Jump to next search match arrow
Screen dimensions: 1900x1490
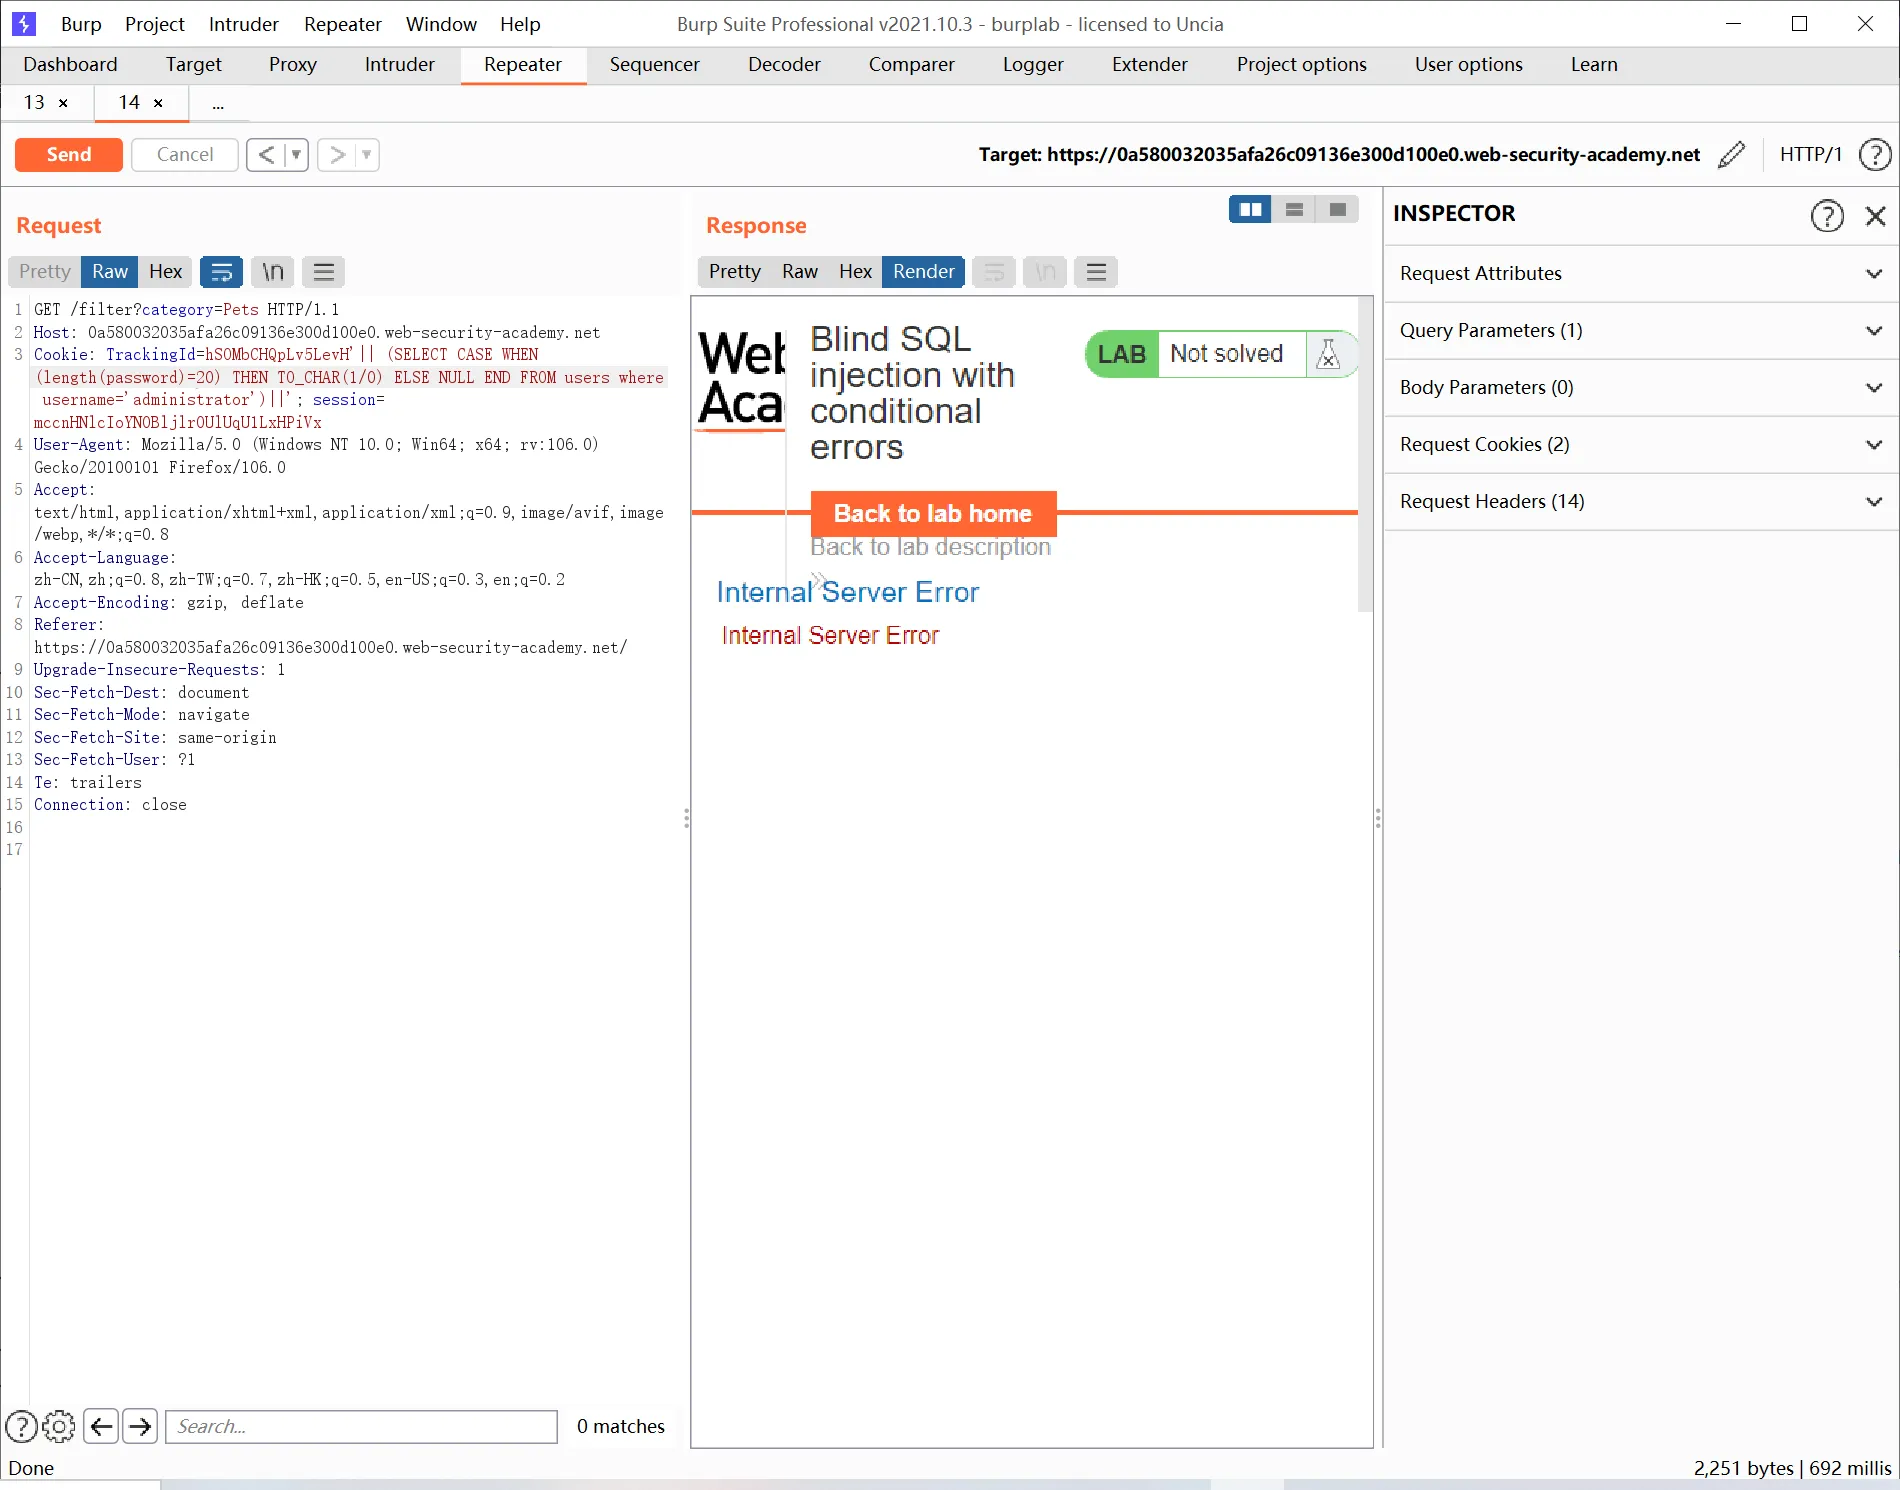coord(140,1426)
